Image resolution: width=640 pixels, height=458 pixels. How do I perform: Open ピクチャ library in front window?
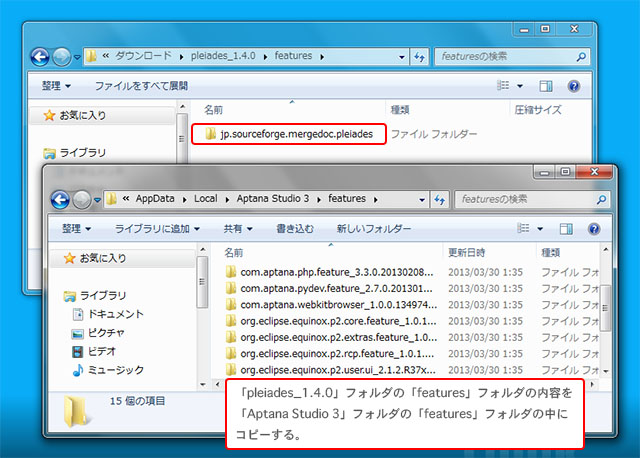[x=98, y=333]
